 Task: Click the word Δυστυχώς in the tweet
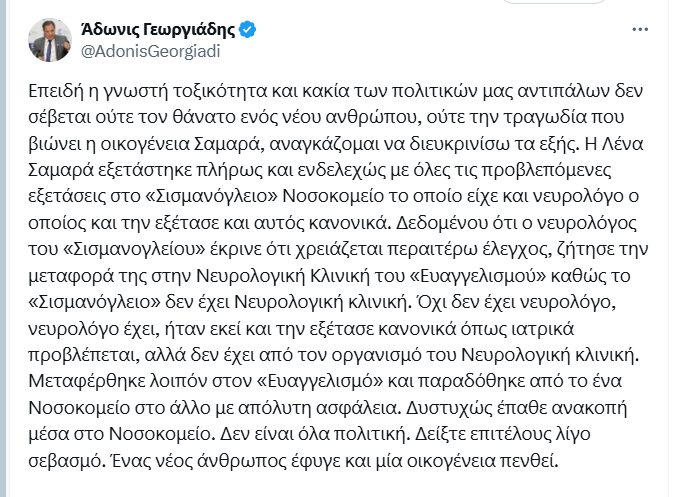pos(449,408)
